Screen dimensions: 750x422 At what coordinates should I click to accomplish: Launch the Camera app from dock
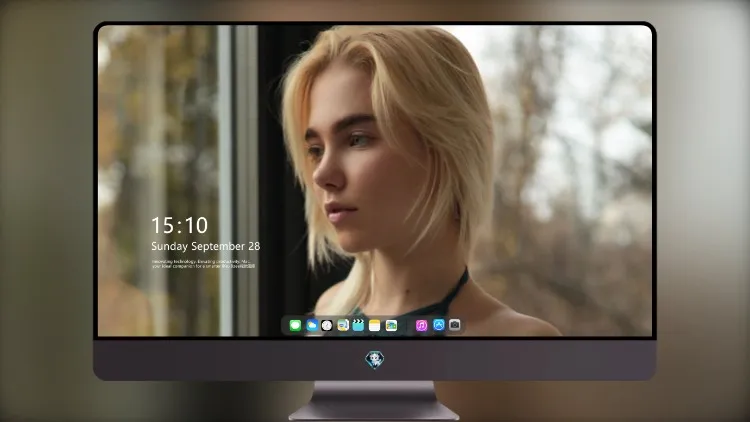455,325
